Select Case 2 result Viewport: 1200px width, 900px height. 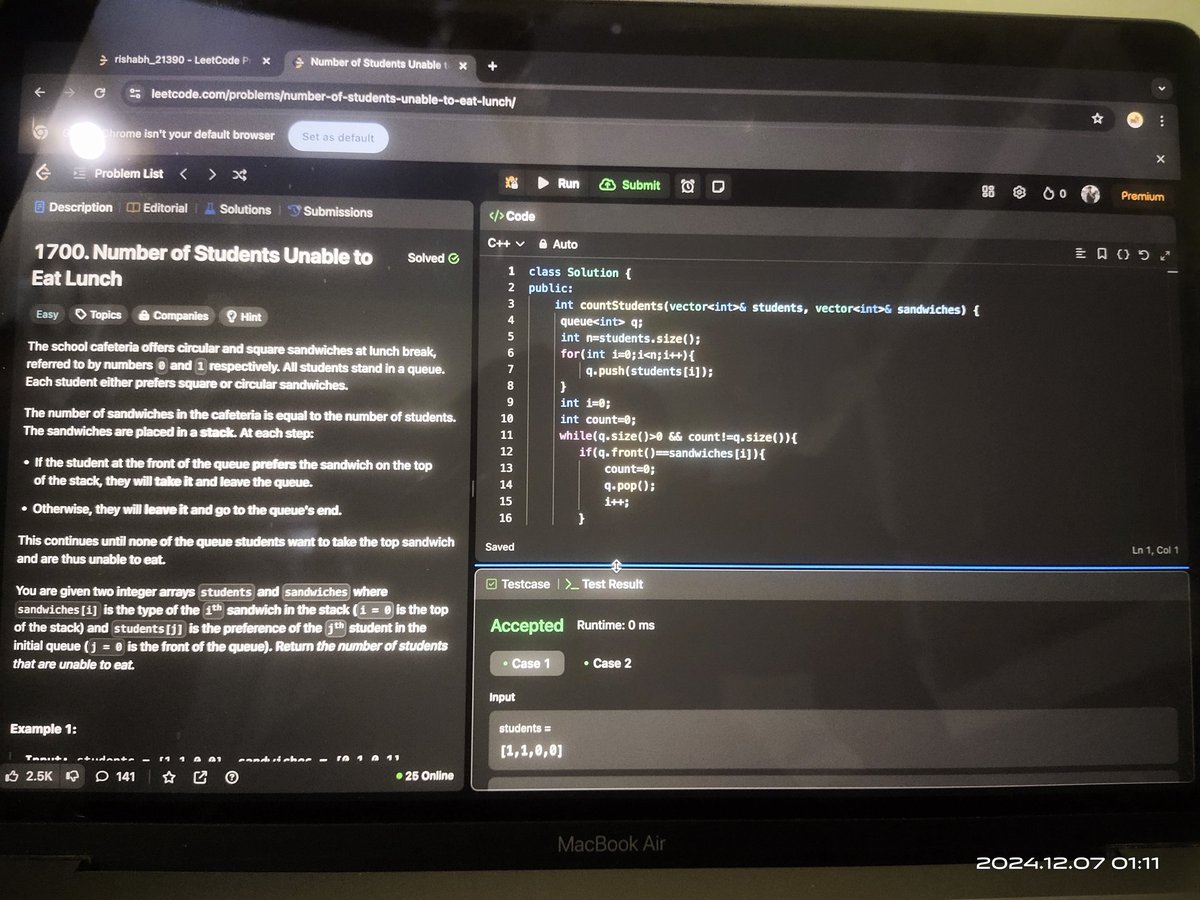tap(607, 663)
